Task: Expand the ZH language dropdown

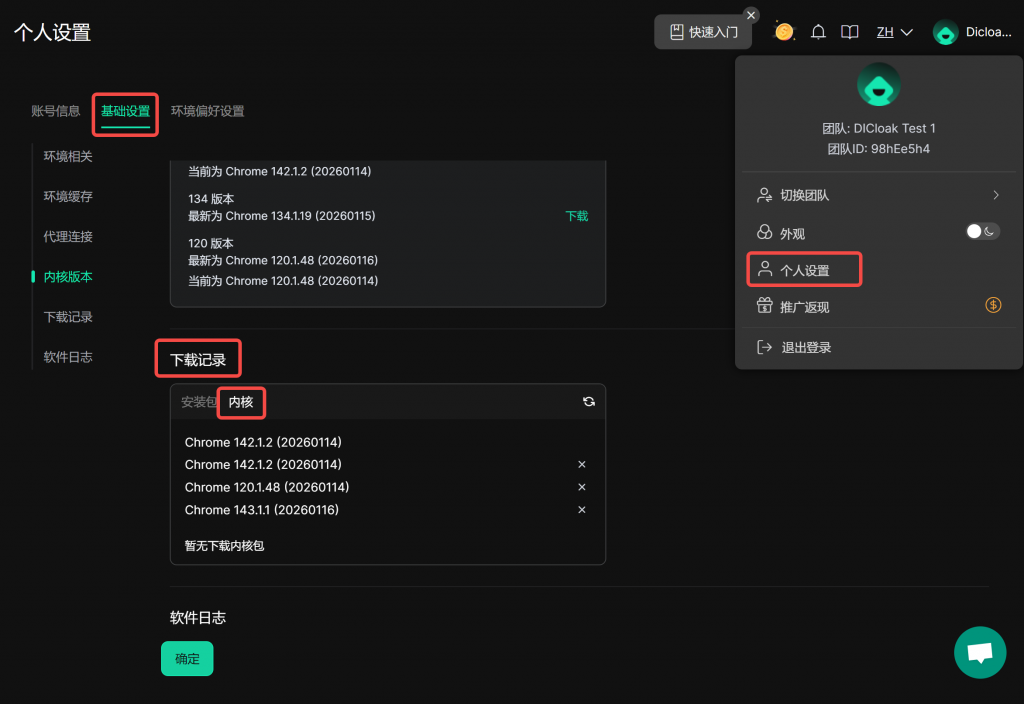Action: tap(895, 32)
